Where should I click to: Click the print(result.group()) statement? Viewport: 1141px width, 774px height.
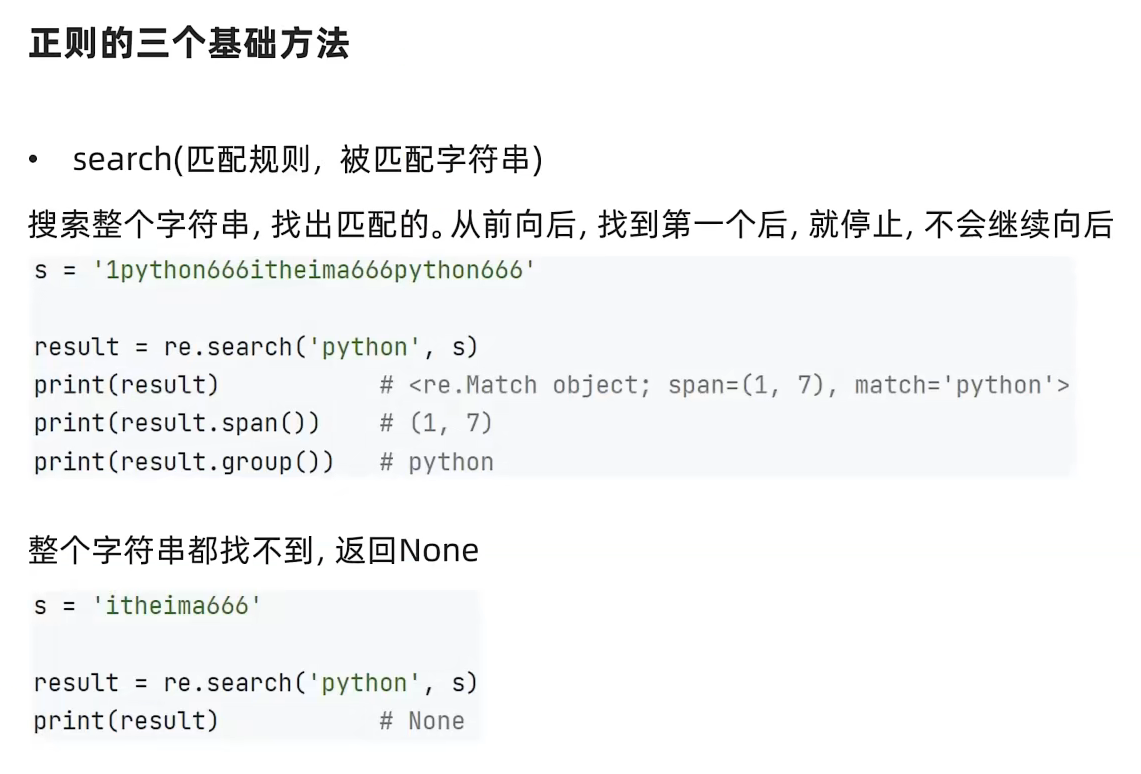coord(183,462)
